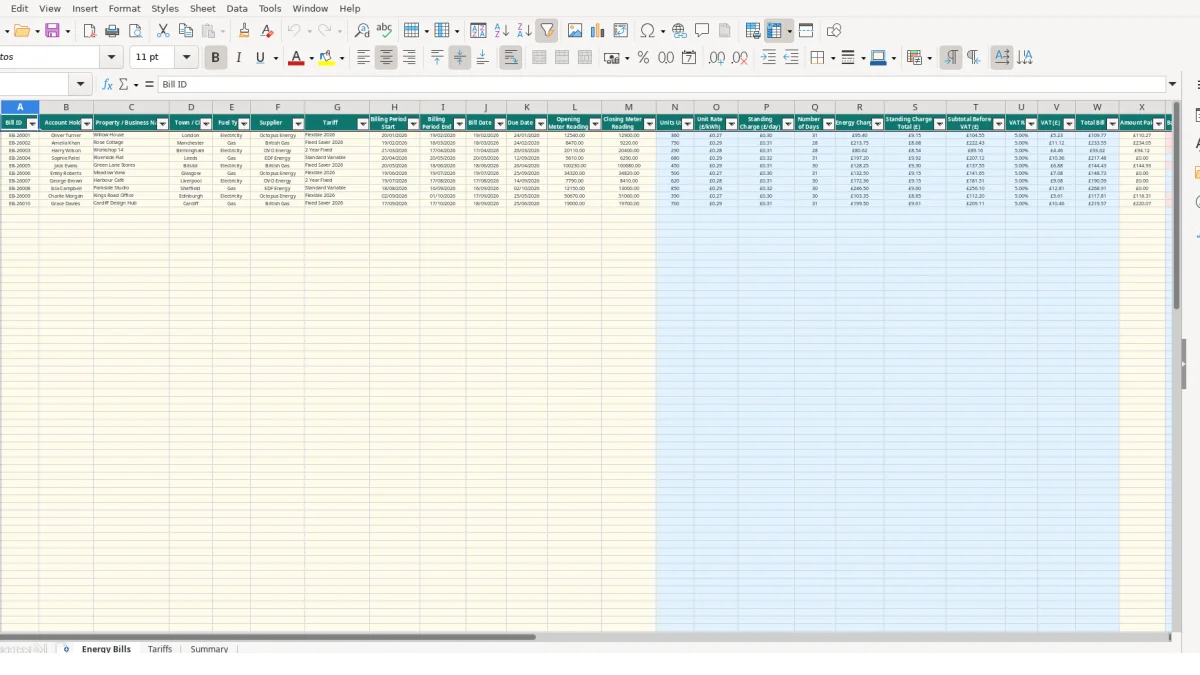Copy the selected cells

pos(186,31)
